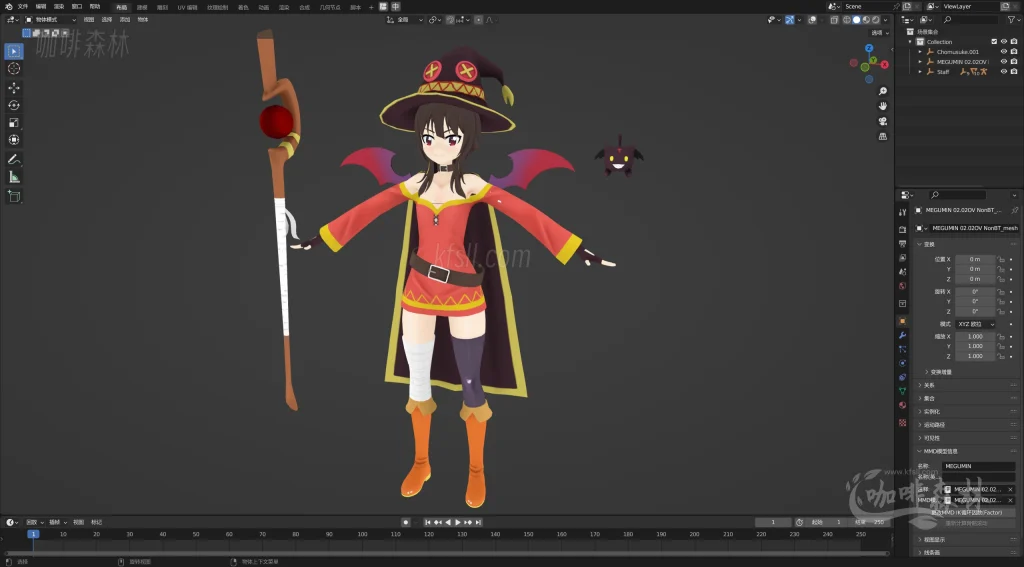
Task: Open the World properties tab
Action: pyautogui.click(x=903, y=285)
